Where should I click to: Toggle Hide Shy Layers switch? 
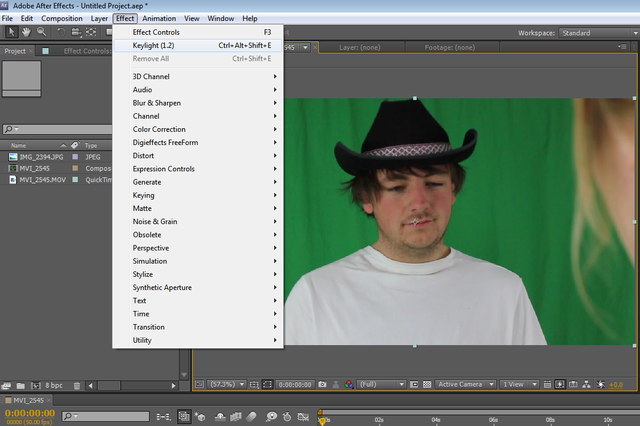pos(220,417)
